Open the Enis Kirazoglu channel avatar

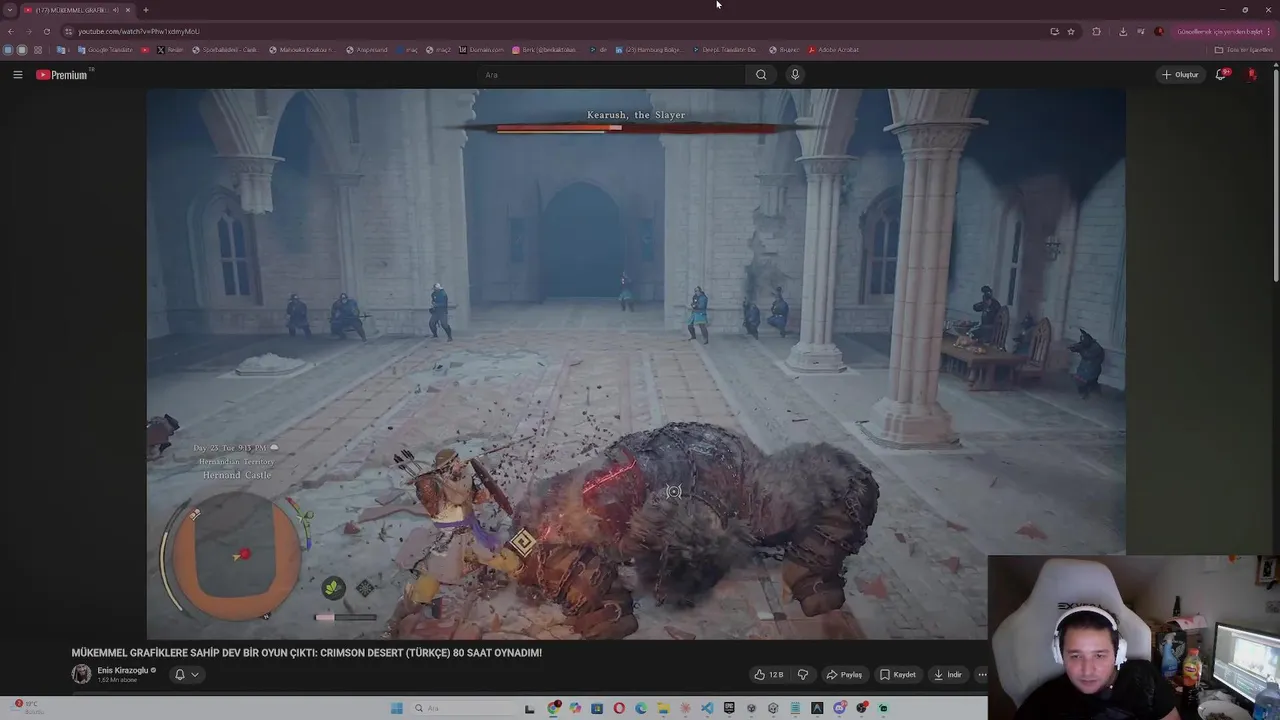tap(81, 674)
